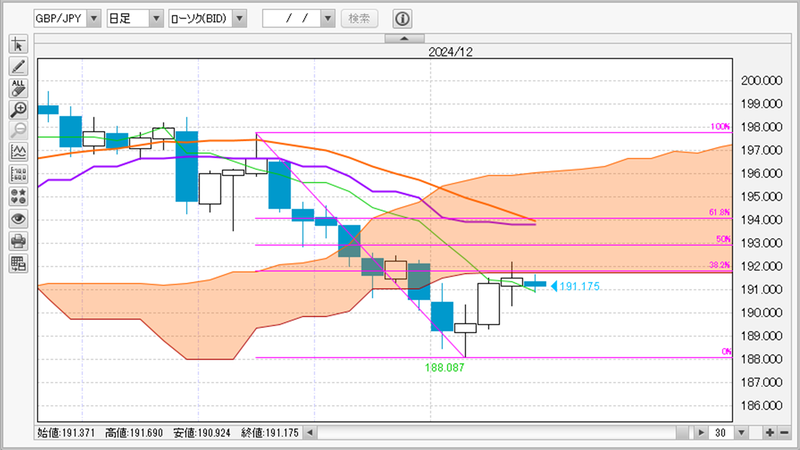
Task: Click the 2024/12 date label
Action: (450, 52)
